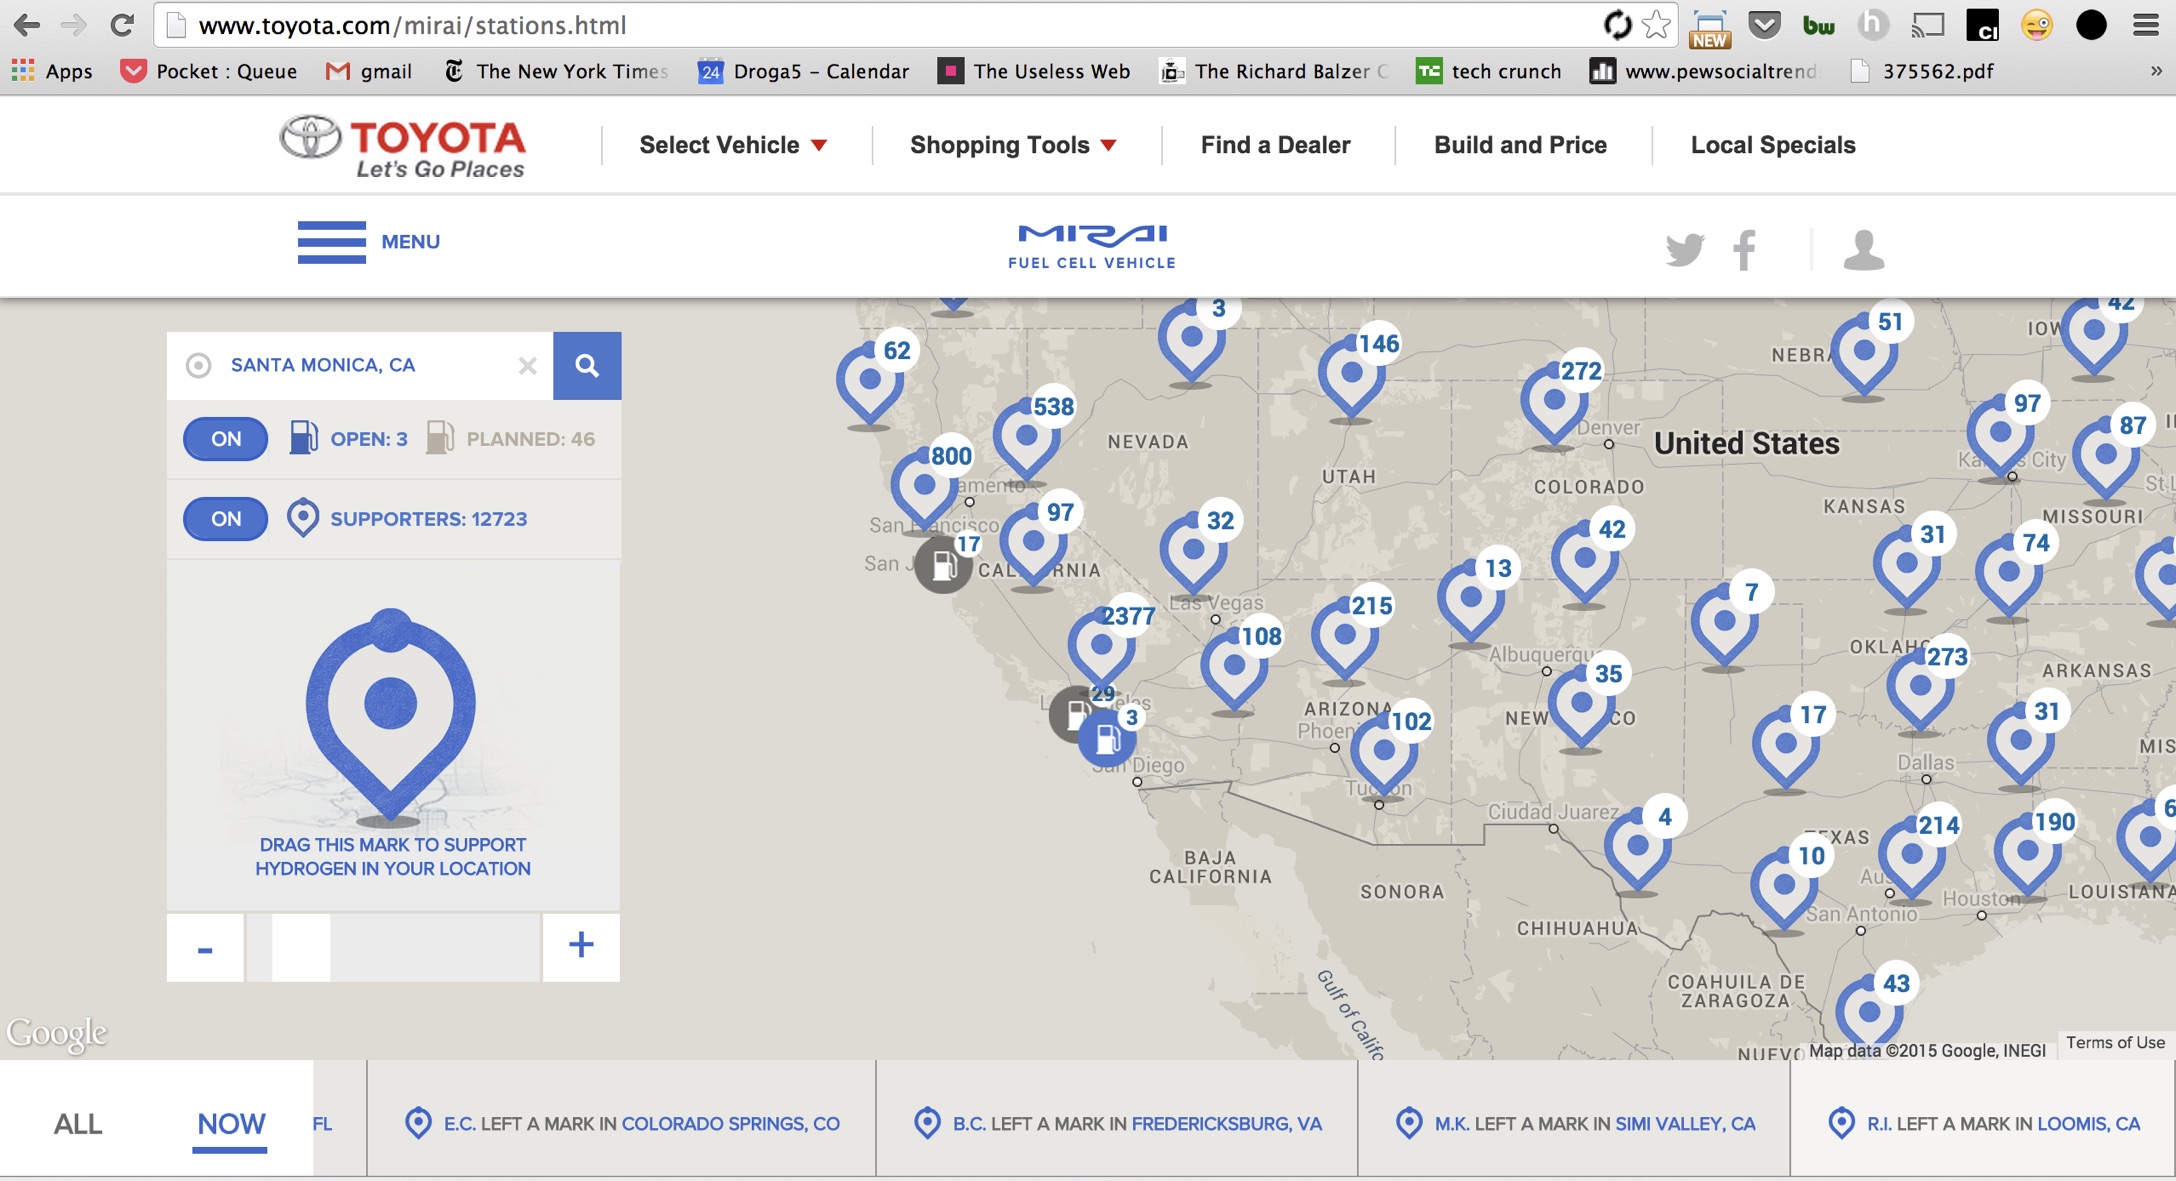
Task: Click the locate-me target icon
Action: (199, 365)
